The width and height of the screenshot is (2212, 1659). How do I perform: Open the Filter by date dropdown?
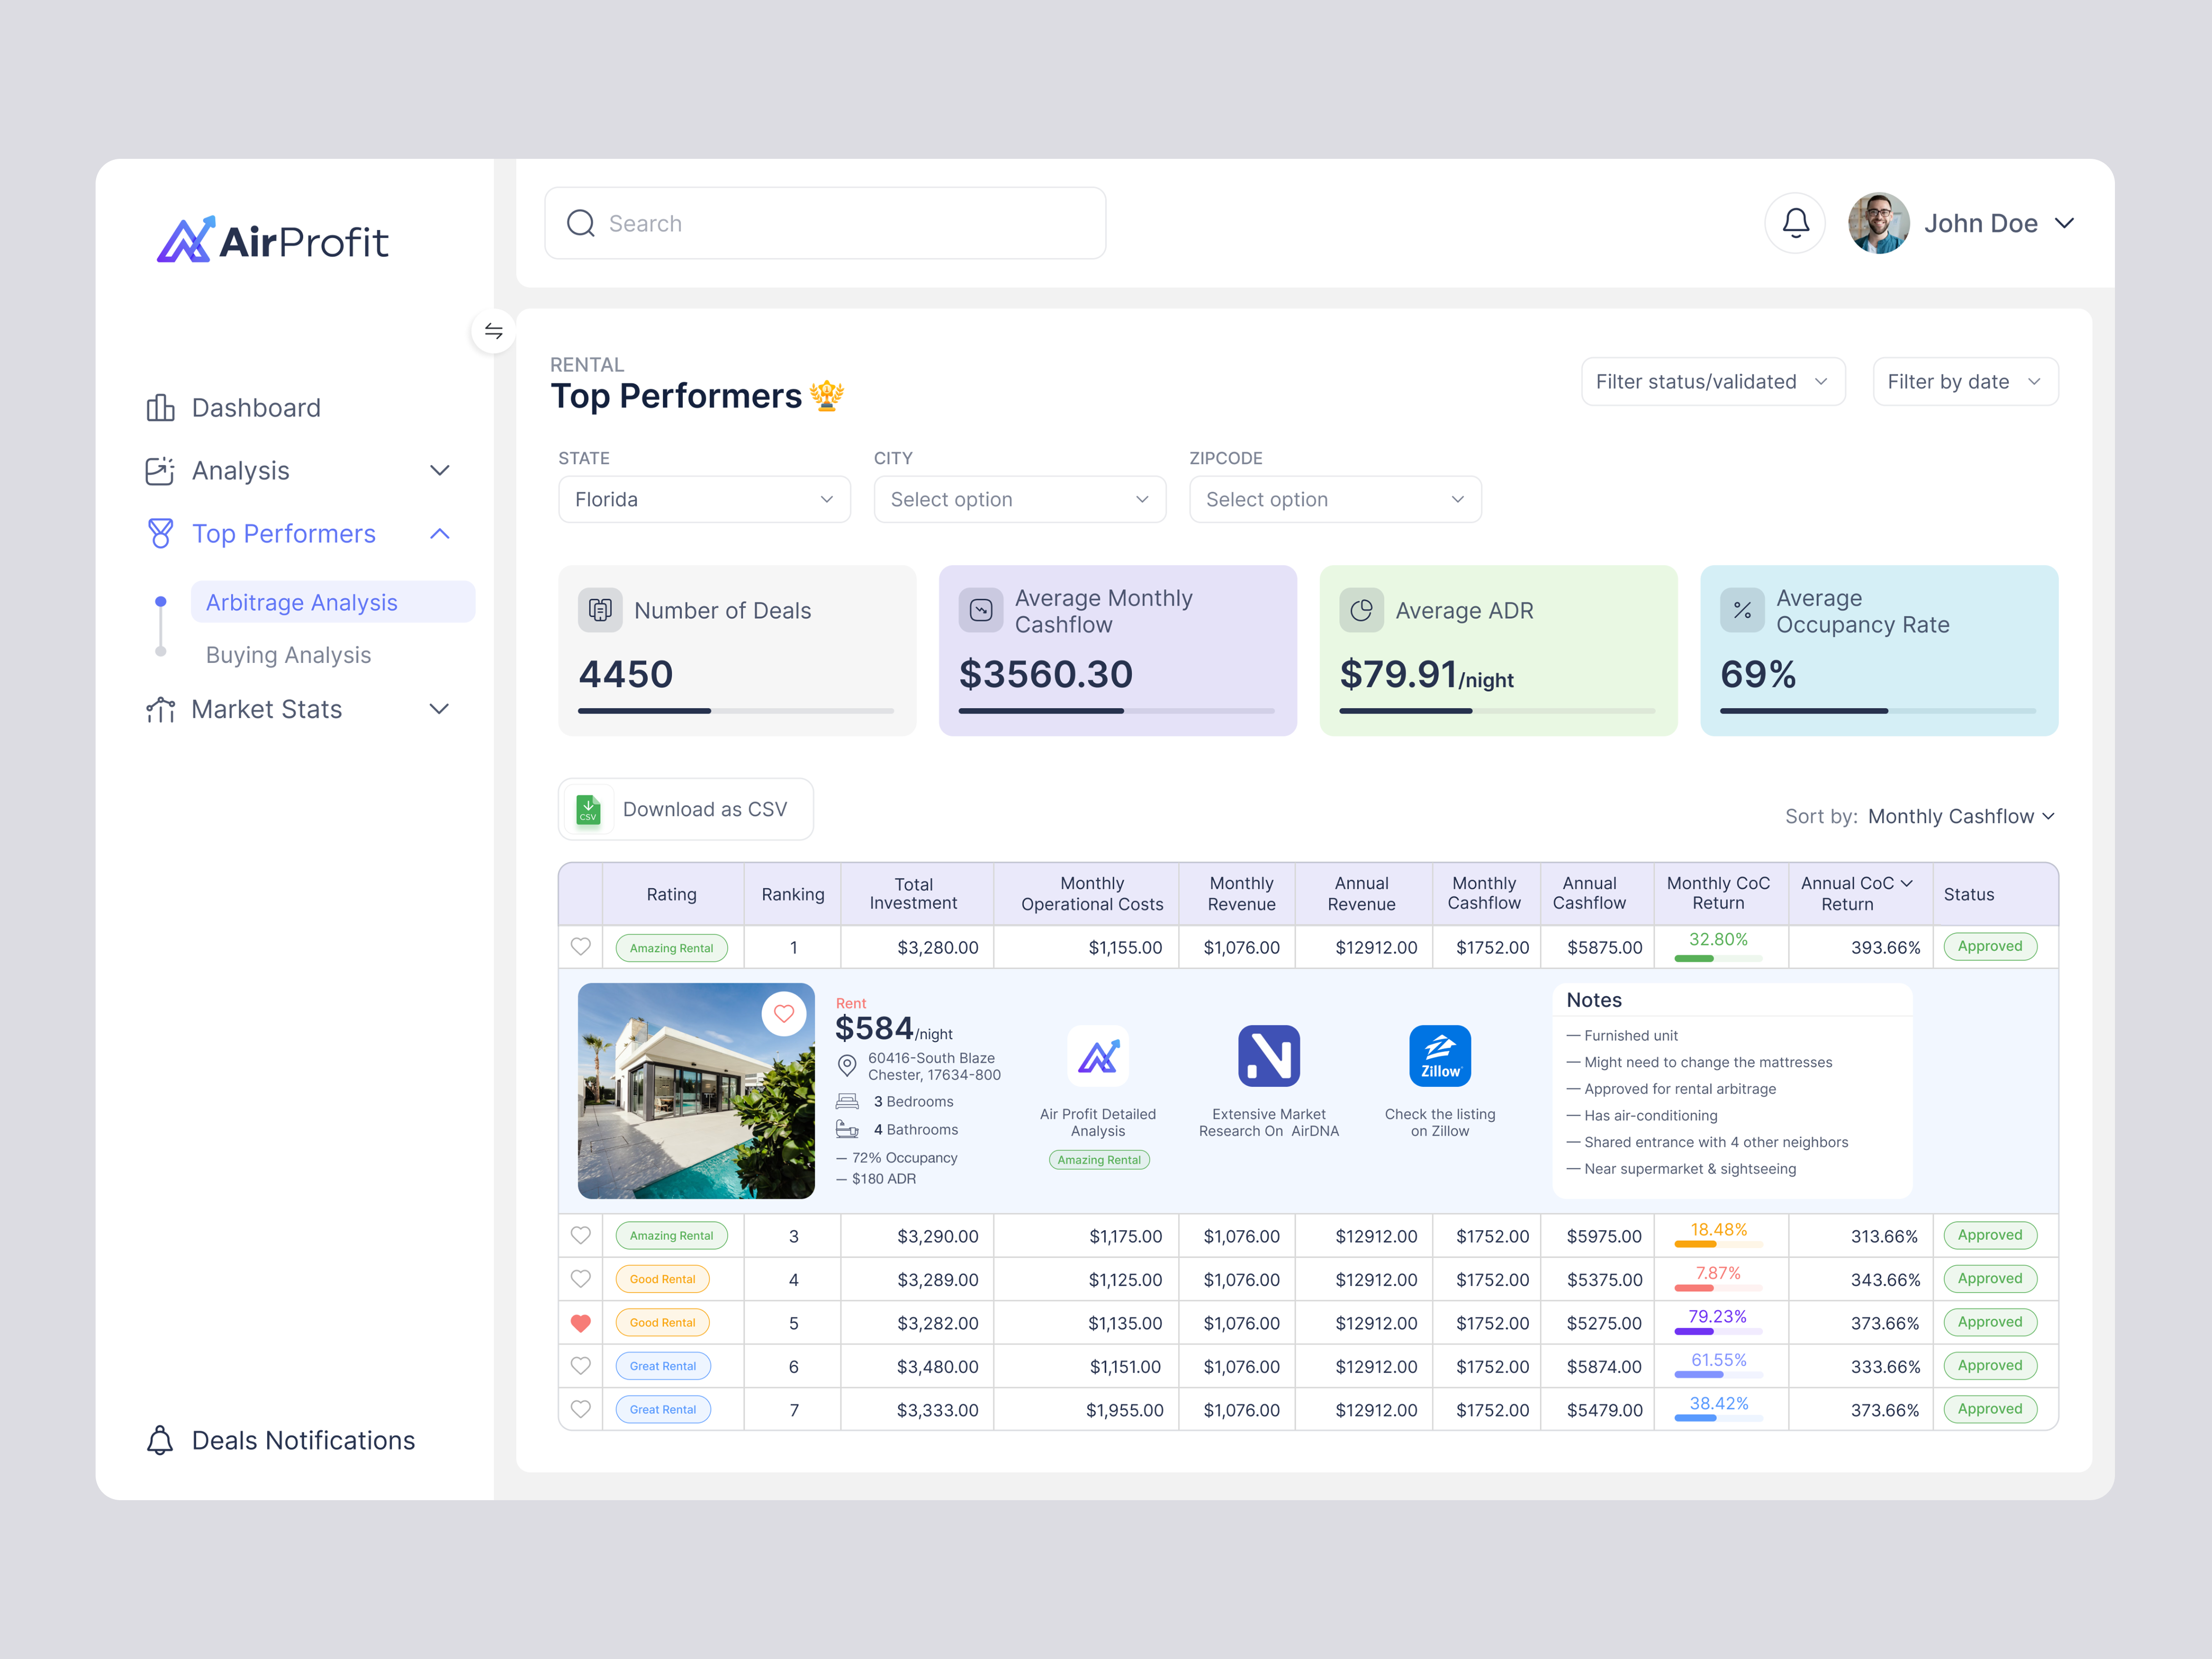click(1965, 381)
